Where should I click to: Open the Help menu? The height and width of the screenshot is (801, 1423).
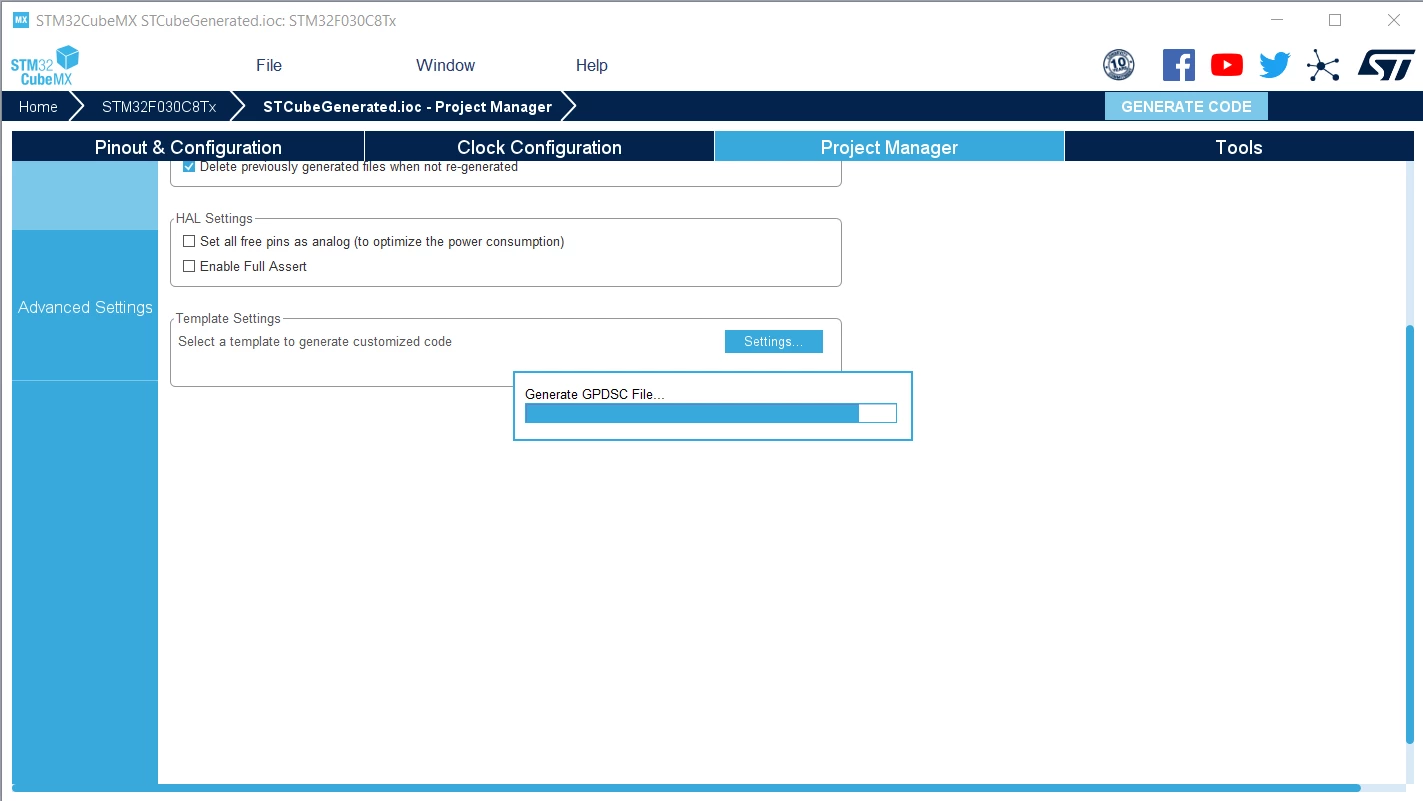[591, 65]
